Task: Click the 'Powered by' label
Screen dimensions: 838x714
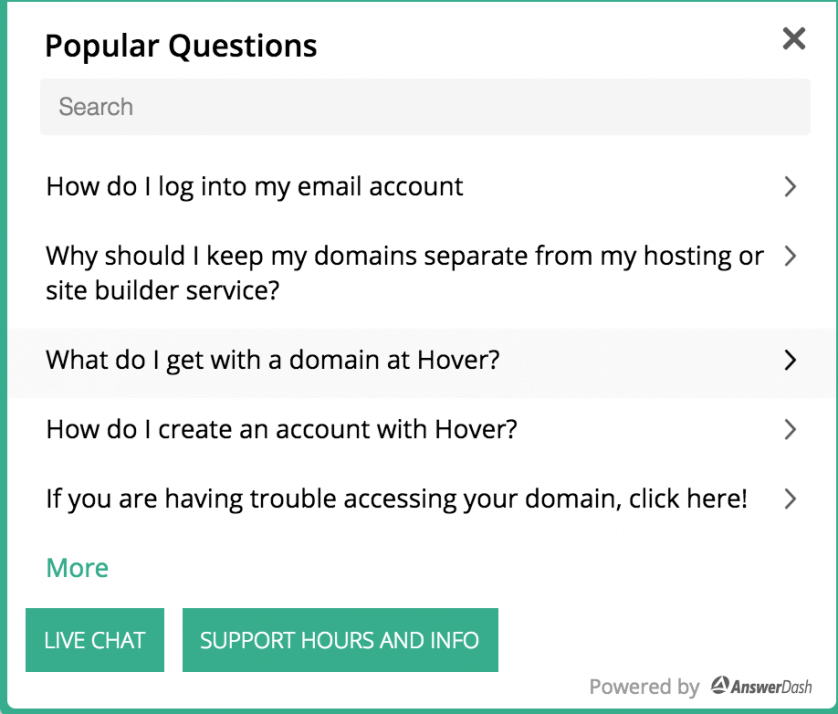Action: [x=644, y=687]
